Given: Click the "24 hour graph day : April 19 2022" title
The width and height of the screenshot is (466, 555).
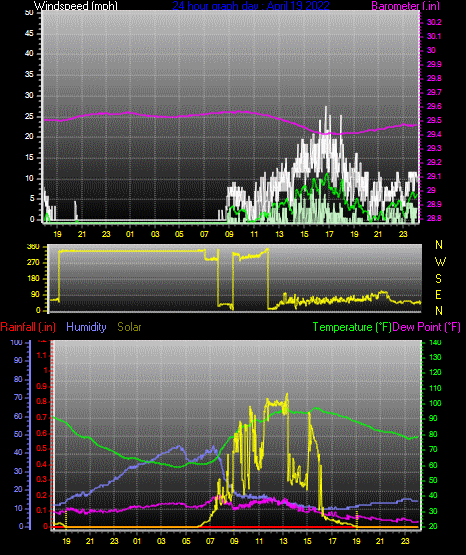Looking at the screenshot, I should pyautogui.click(x=251, y=6).
